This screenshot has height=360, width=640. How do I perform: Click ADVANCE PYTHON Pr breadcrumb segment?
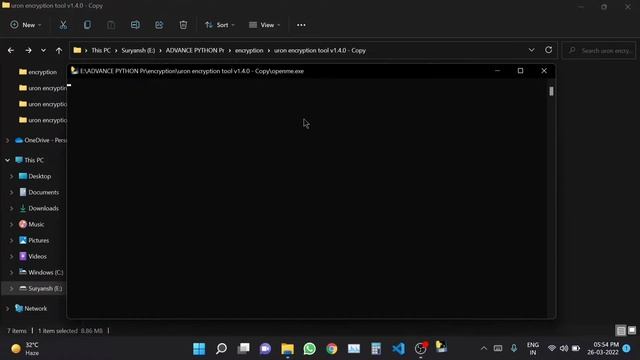point(195,51)
